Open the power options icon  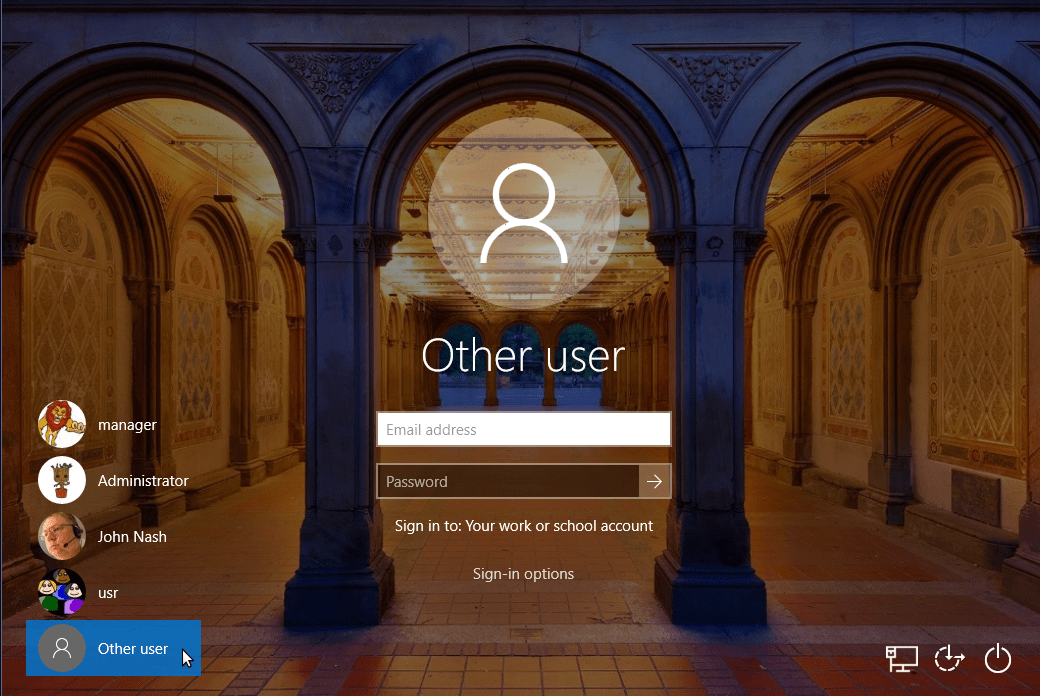pos(997,659)
